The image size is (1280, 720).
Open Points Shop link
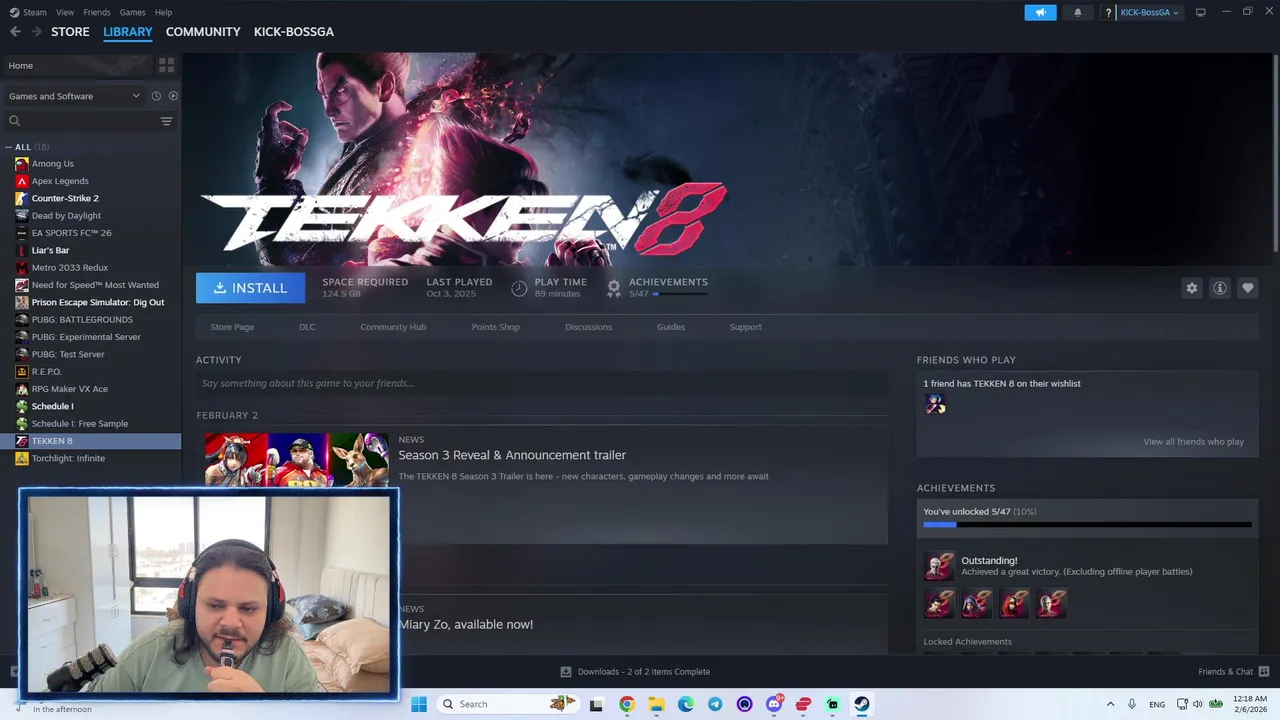click(x=495, y=327)
